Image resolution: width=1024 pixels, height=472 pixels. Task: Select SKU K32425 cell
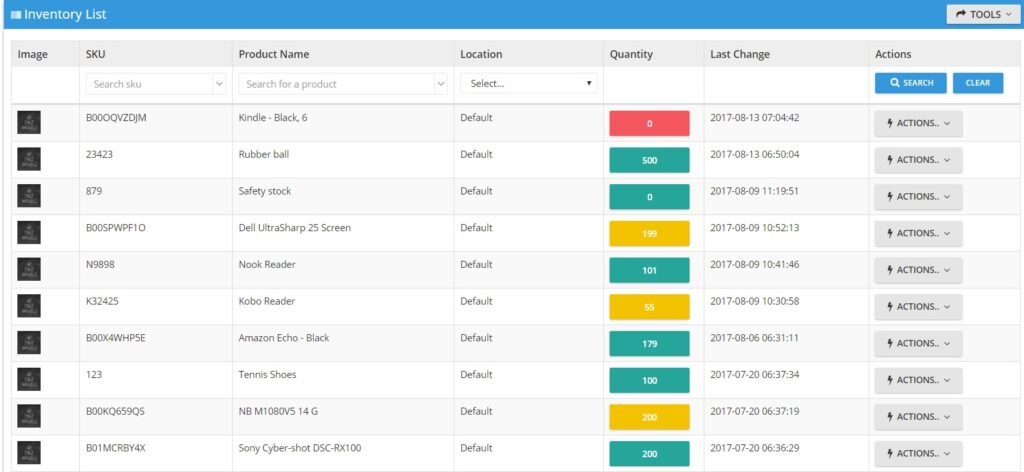pyautogui.click(x=102, y=301)
